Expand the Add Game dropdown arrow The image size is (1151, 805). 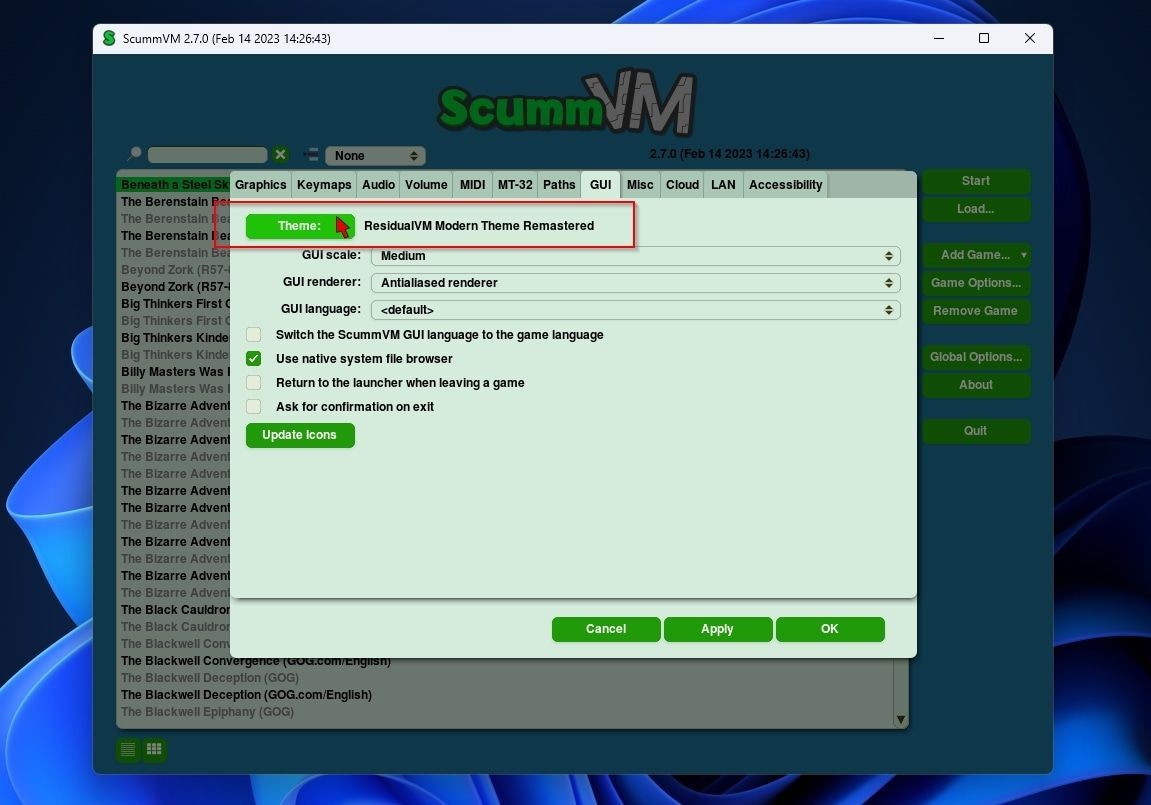[x=1023, y=255]
